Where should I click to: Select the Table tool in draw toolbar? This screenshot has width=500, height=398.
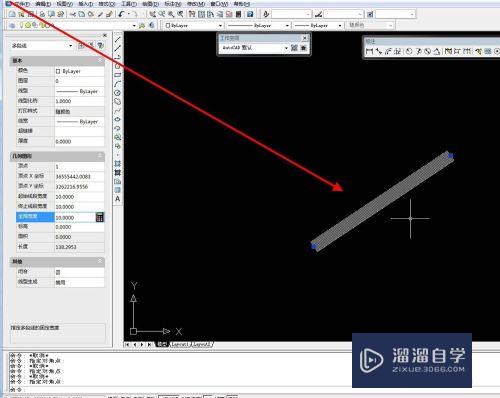coord(118,190)
